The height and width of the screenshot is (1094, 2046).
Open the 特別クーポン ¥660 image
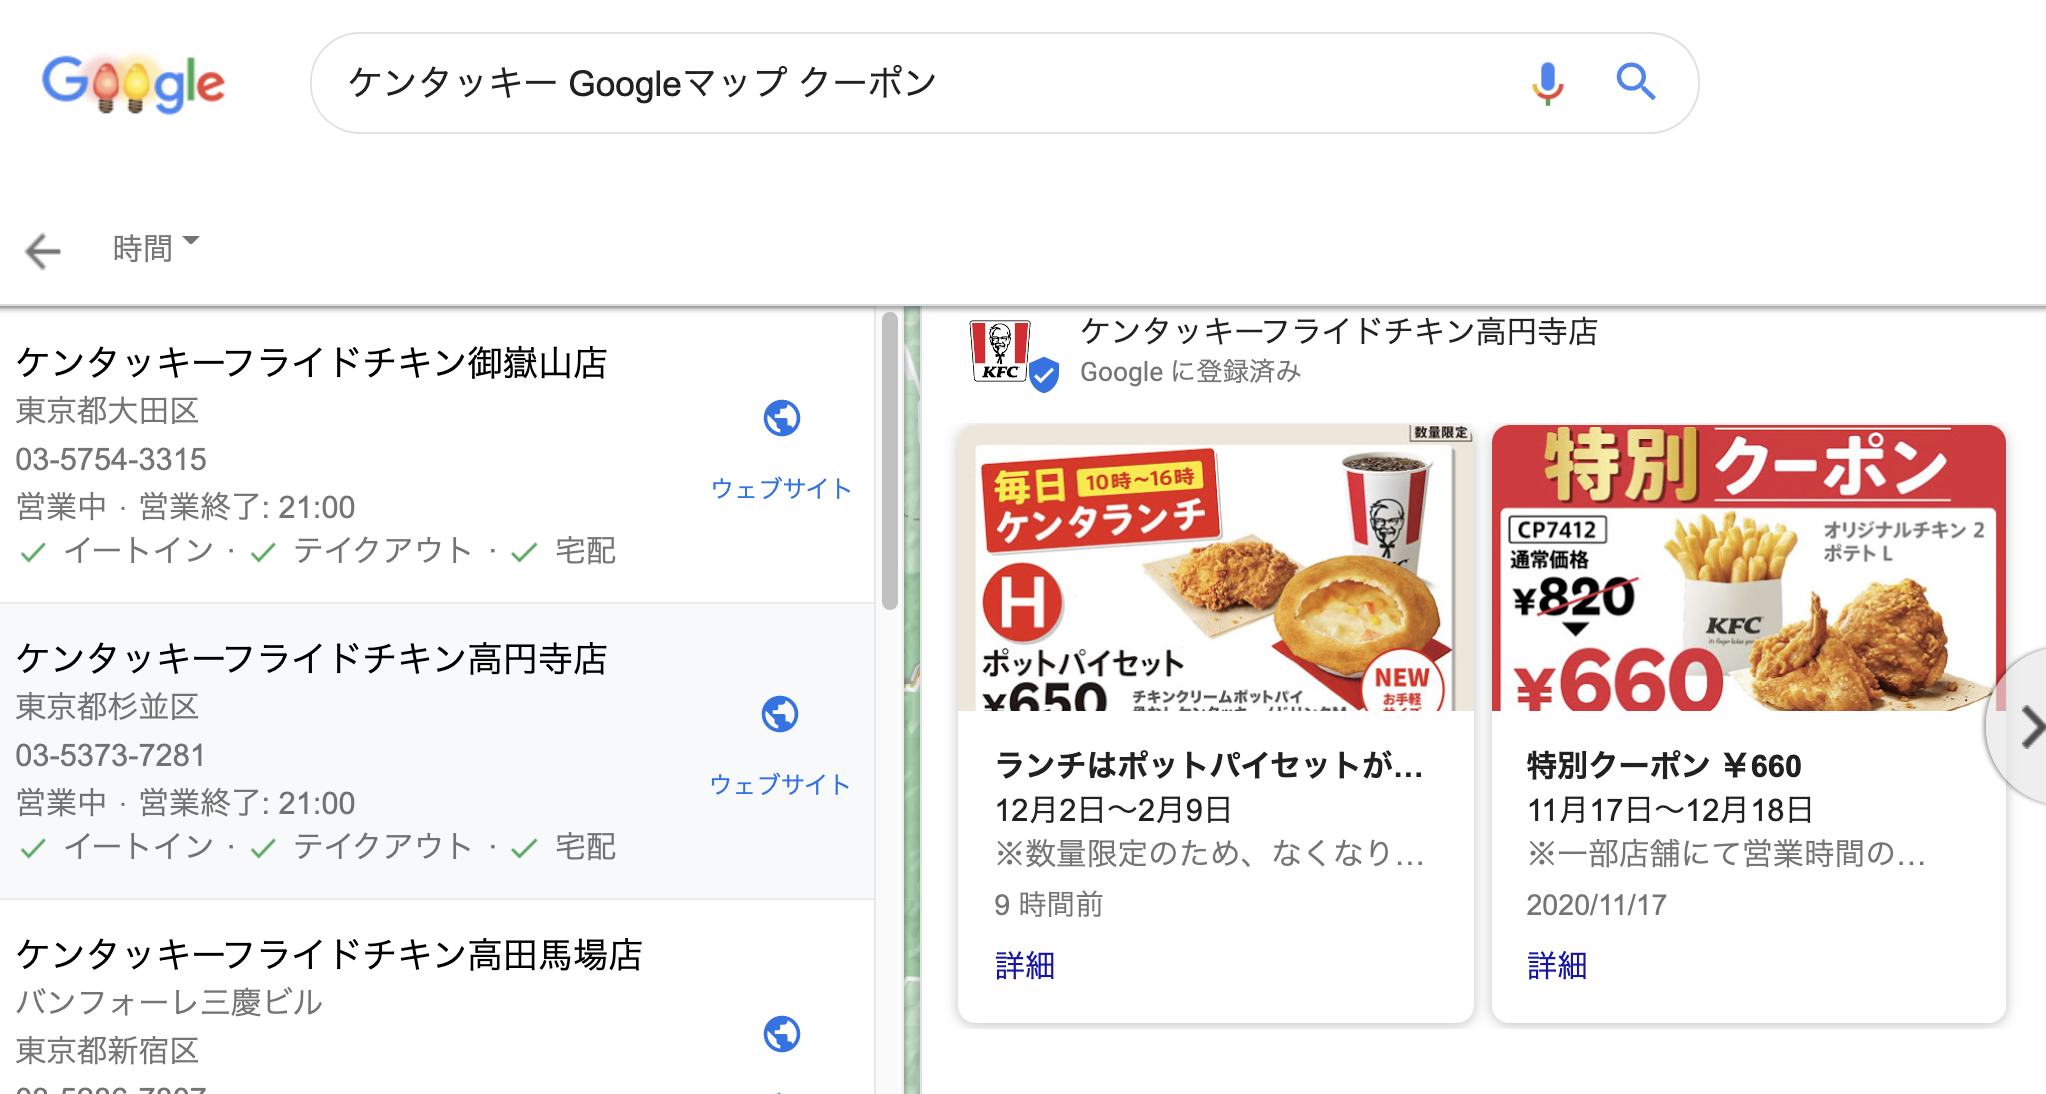pyautogui.click(x=1748, y=568)
